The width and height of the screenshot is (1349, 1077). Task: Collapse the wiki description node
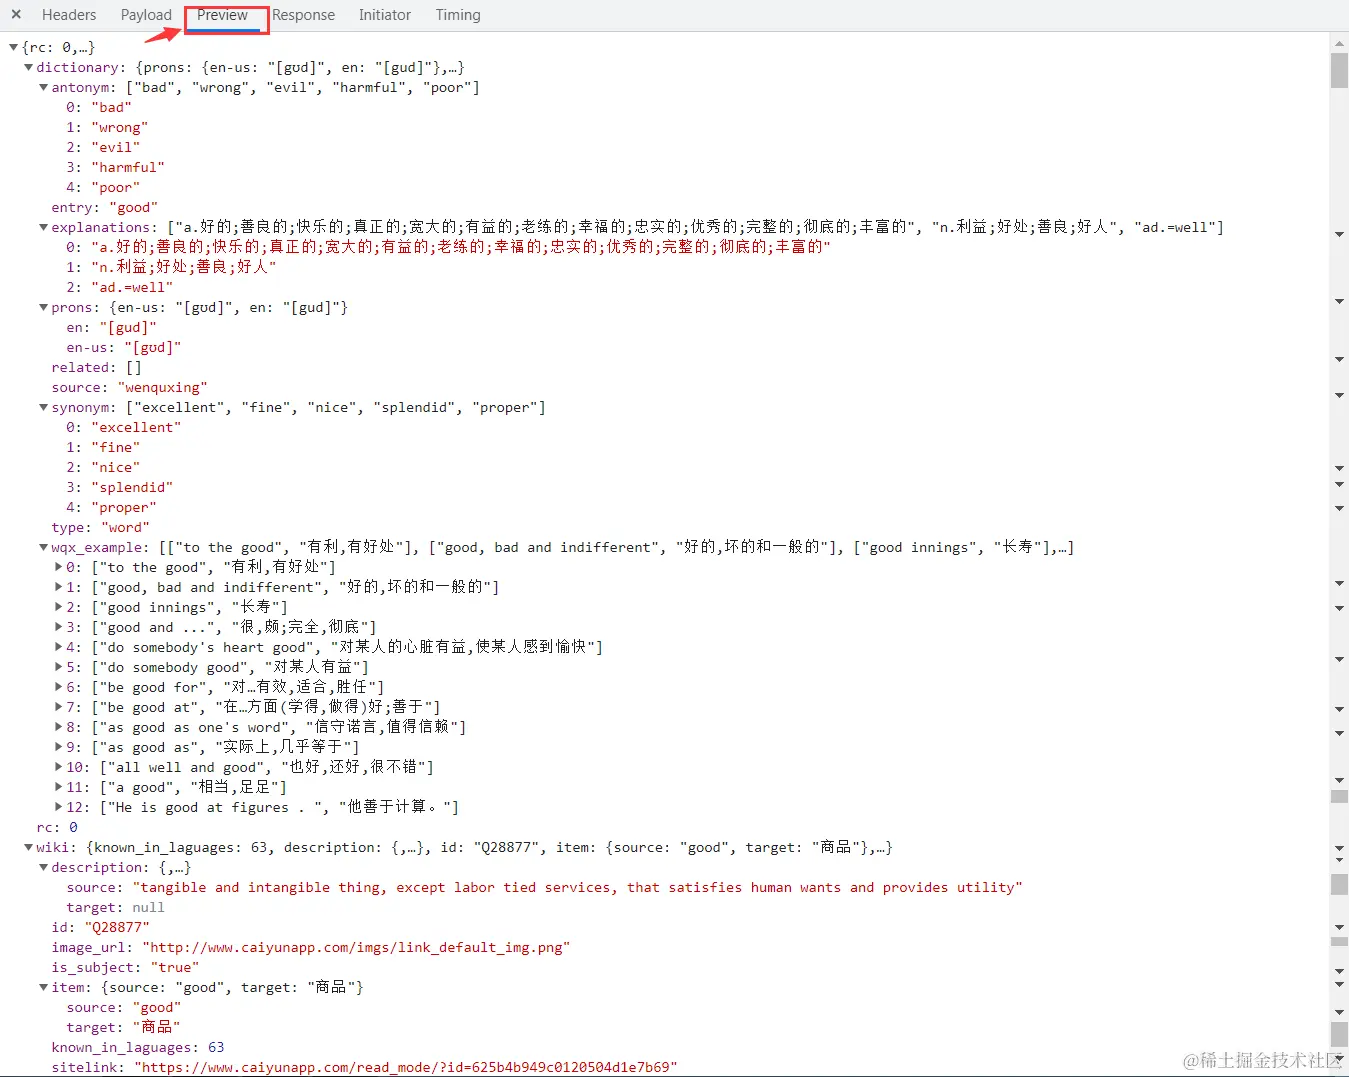click(43, 867)
